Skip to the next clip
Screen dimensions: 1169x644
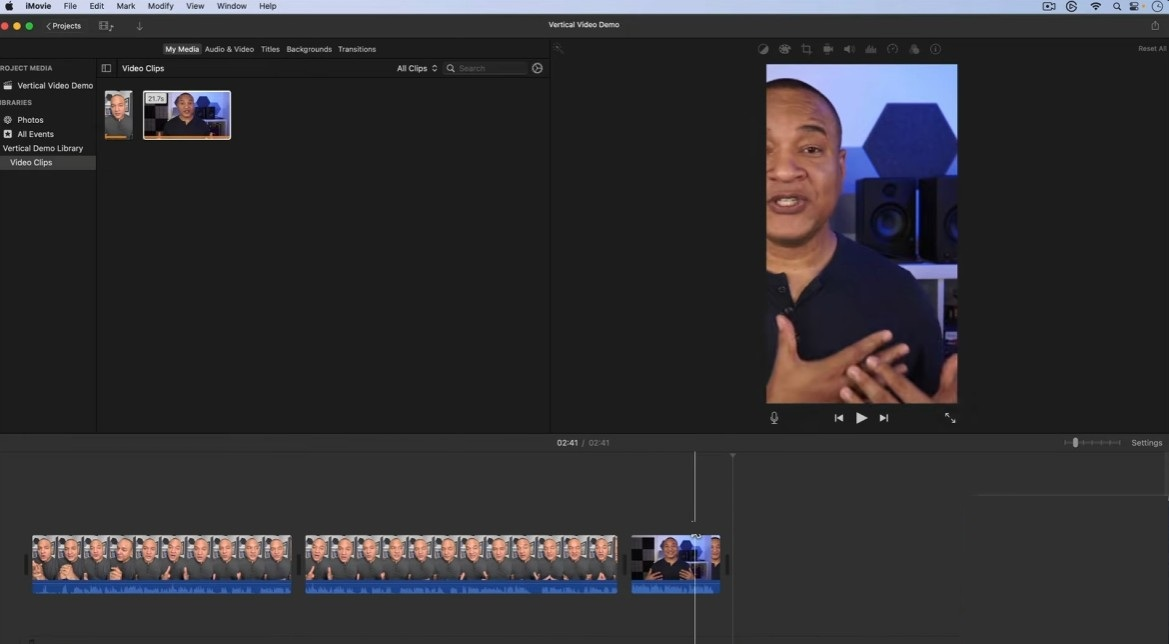click(883, 418)
